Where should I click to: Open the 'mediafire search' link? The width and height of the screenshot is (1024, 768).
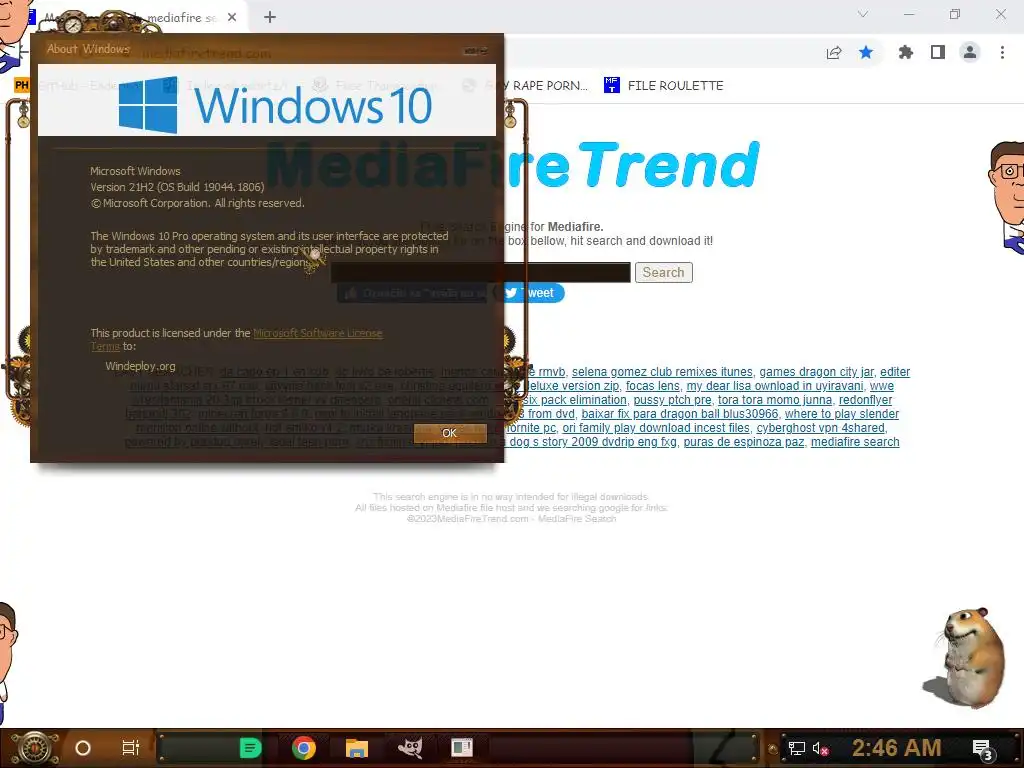(x=855, y=442)
